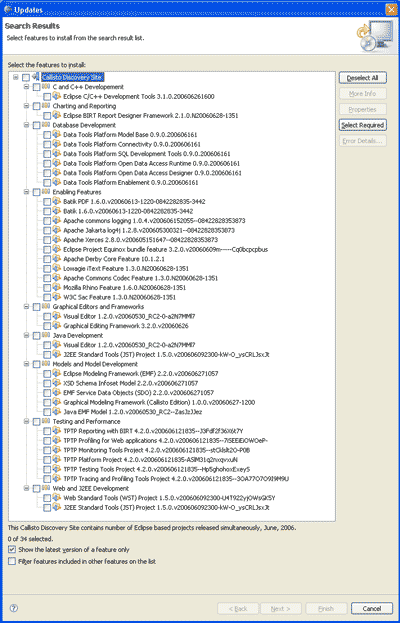The width and height of the screenshot is (400, 623).
Task: Click the Data Tools Platform Enablement icon
Action: point(56,182)
